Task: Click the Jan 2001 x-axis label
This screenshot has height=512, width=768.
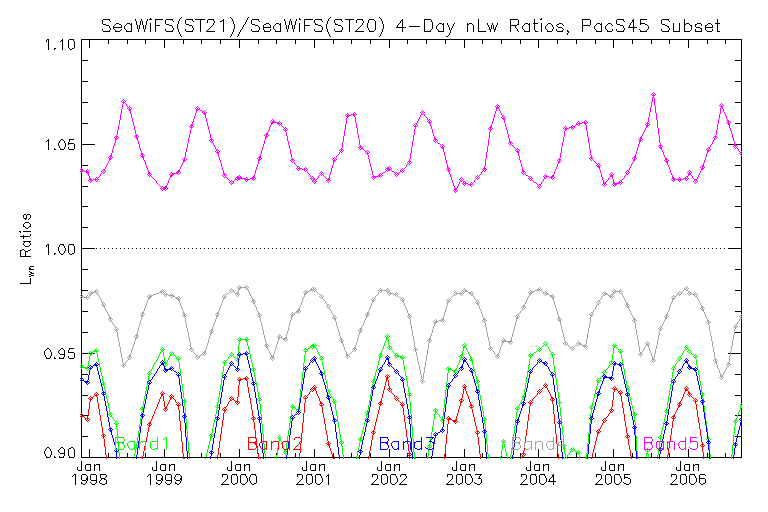Action: 313,473
